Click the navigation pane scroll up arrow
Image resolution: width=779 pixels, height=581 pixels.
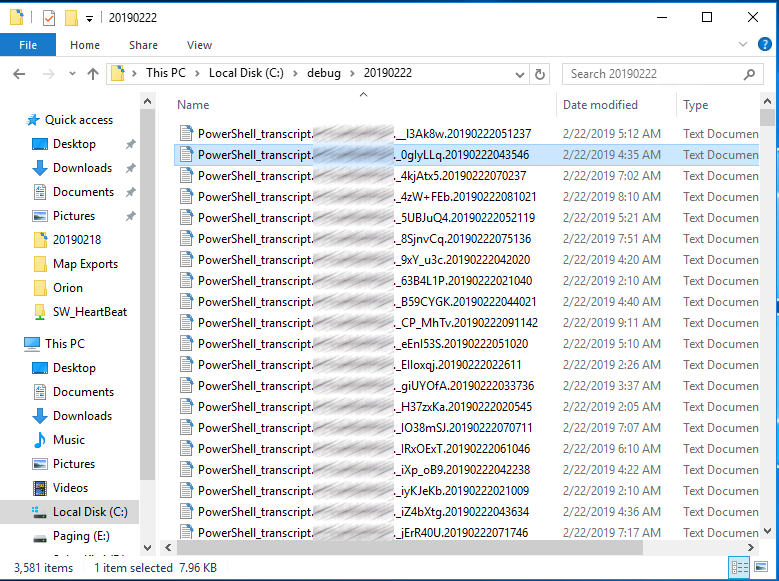tap(148, 101)
